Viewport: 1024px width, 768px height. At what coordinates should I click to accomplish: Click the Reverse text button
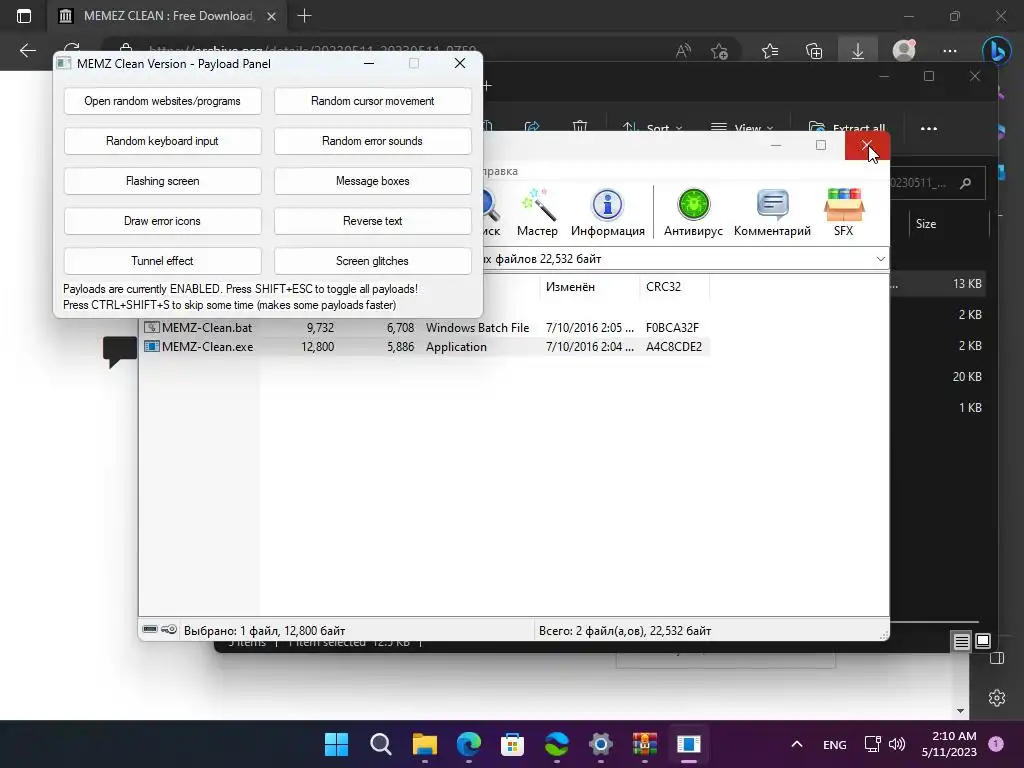[372, 221]
